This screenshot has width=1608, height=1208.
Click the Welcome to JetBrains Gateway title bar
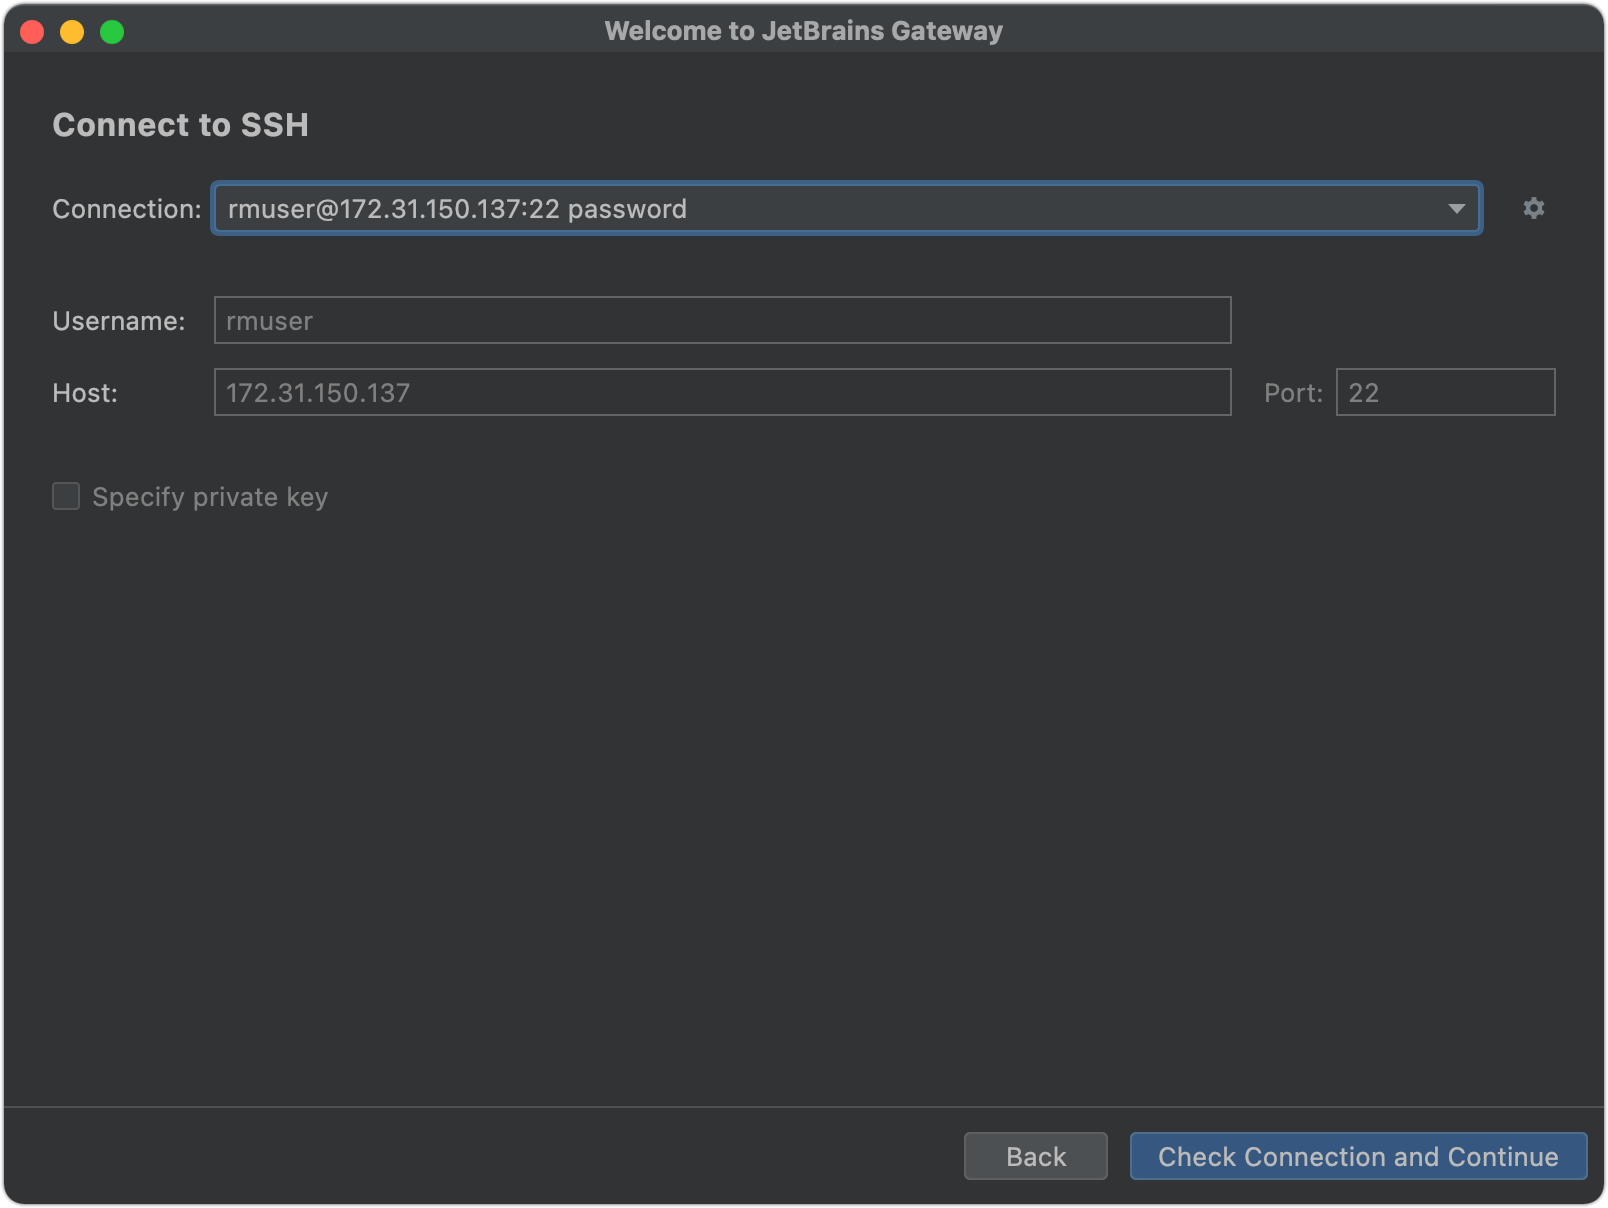pos(803,31)
